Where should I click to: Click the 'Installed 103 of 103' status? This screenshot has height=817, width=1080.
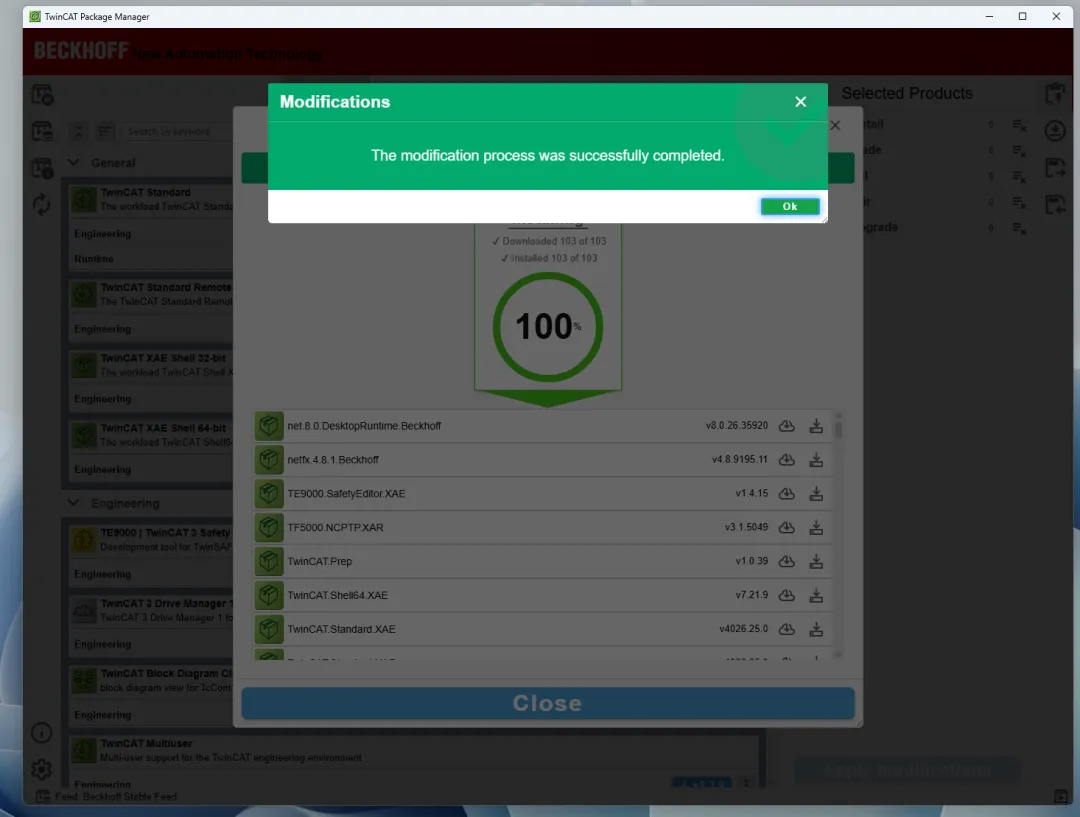[549, 258]
